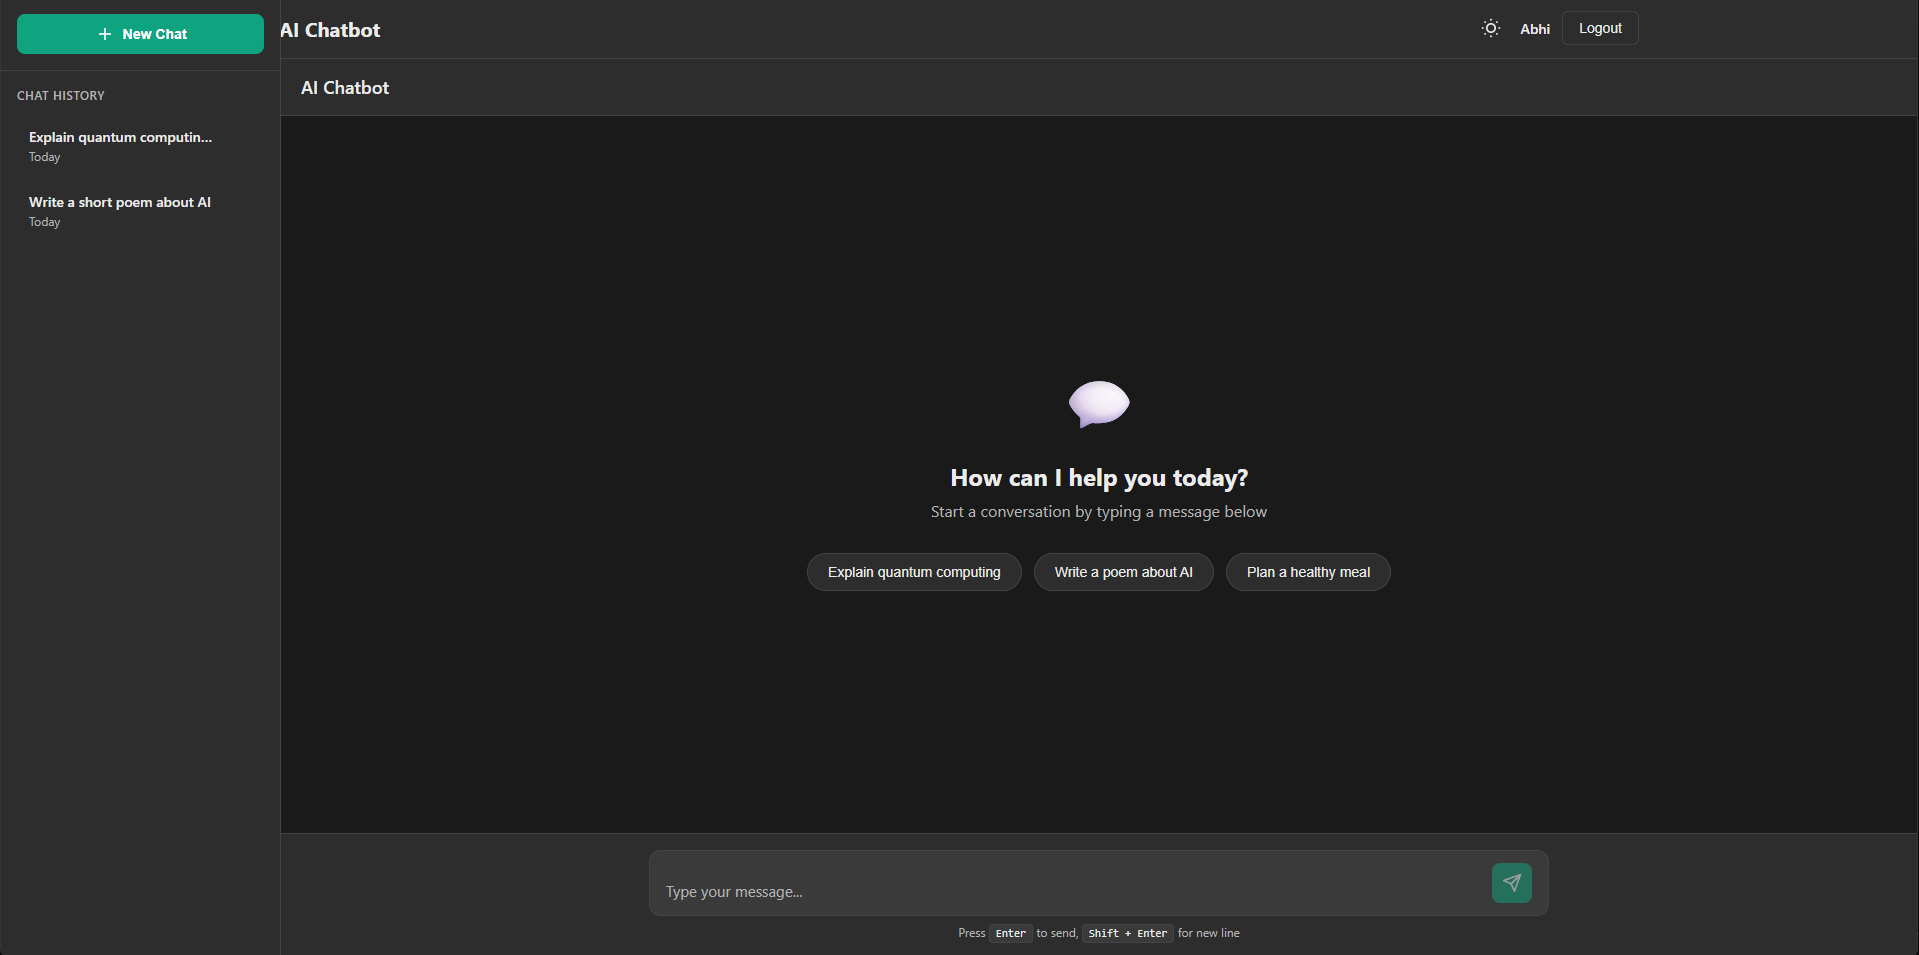
Task: Choose the 'Explain quantum computing' suggestion chip
Action: (x=913, y=572)
